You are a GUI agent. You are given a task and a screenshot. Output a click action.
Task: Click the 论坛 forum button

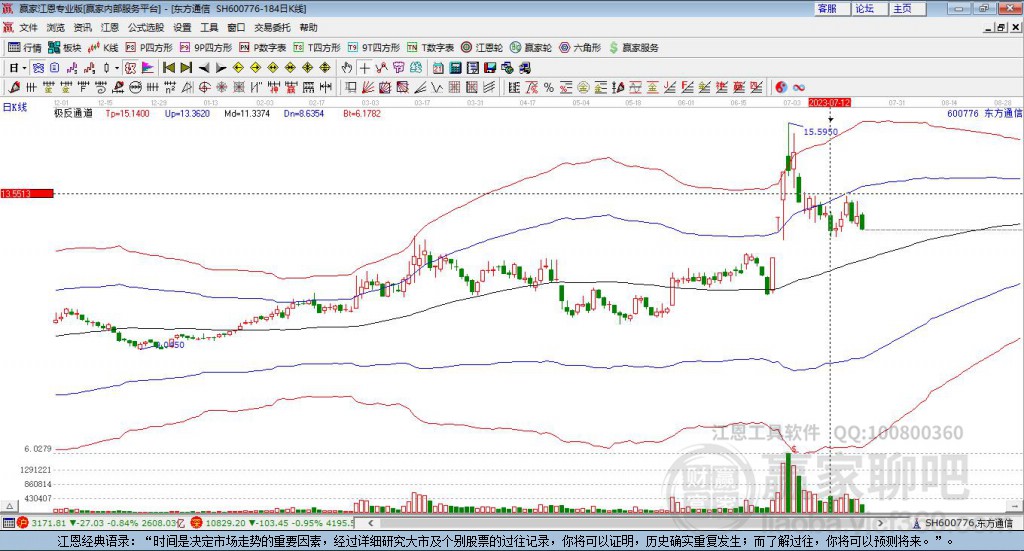[x=869, y=8]
